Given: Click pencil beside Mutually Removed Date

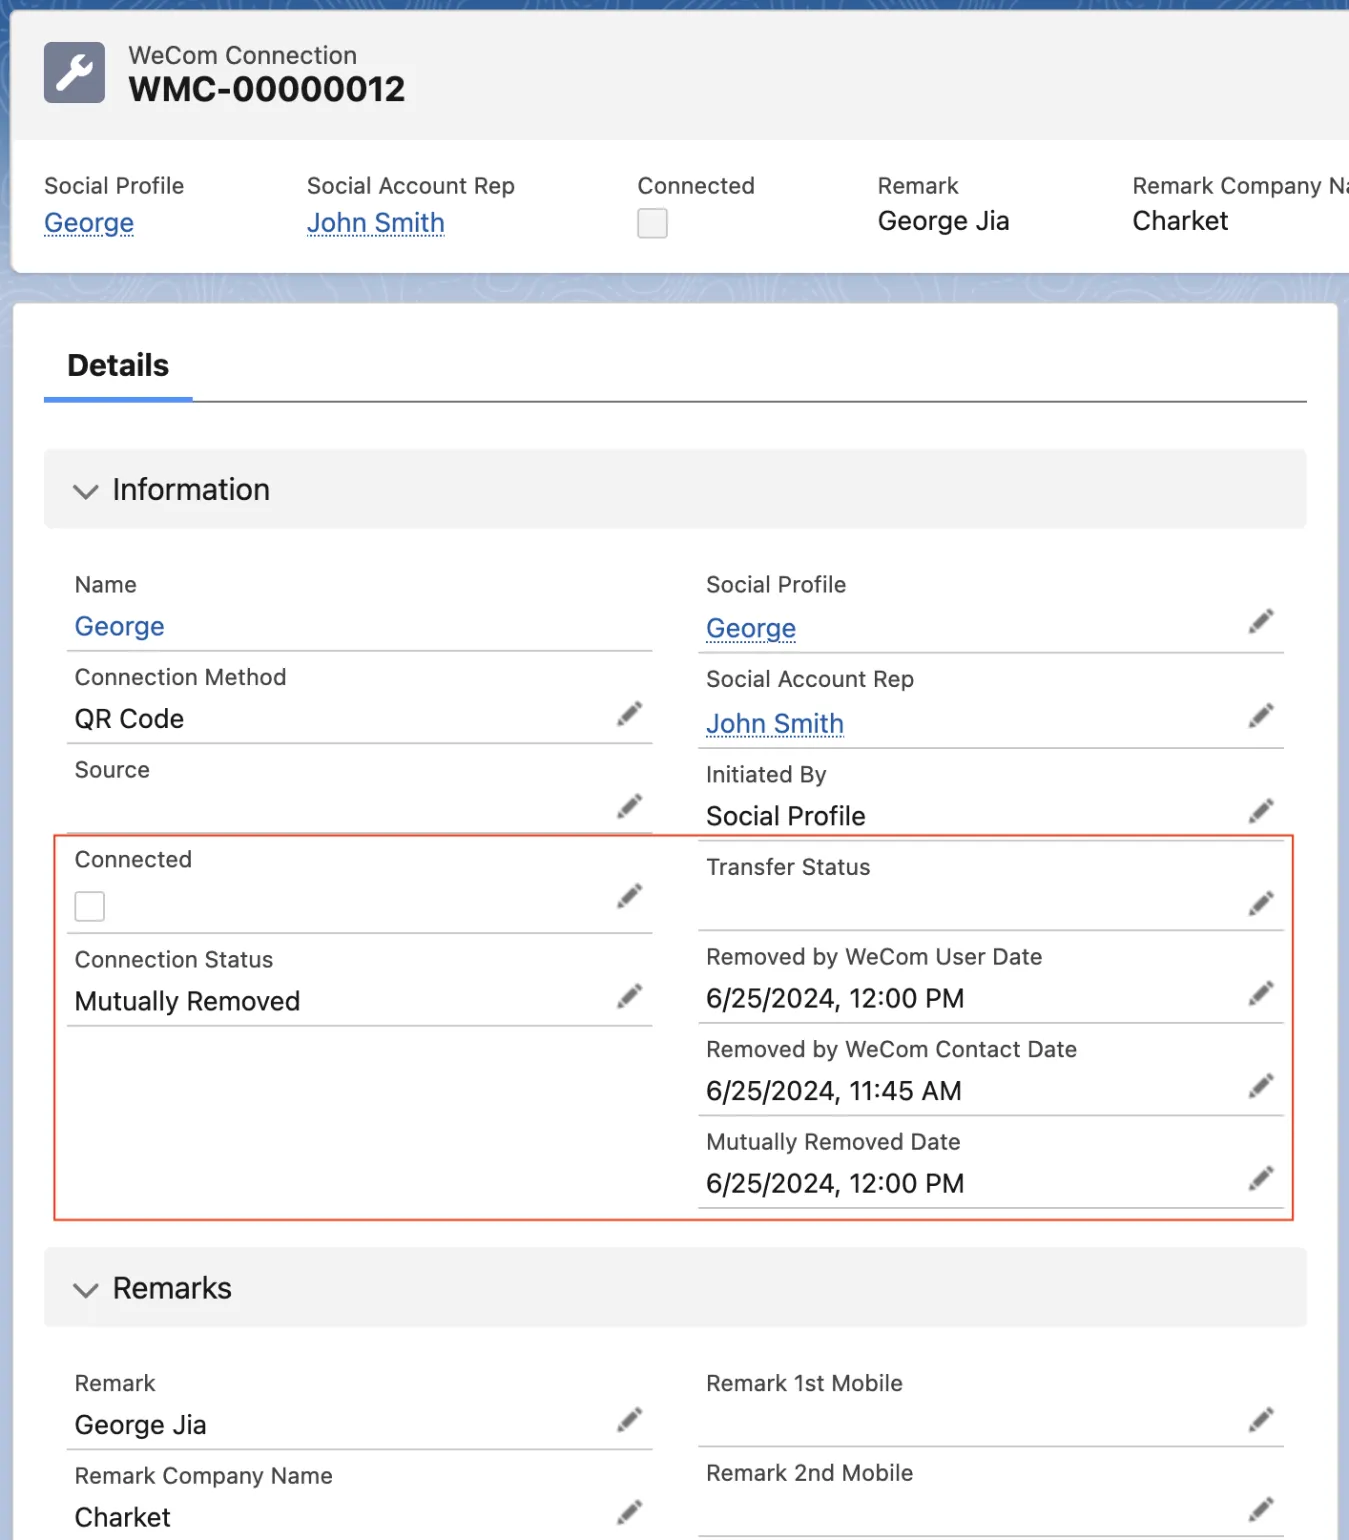Looking at the screenshot, I should pos(1261,1178).
